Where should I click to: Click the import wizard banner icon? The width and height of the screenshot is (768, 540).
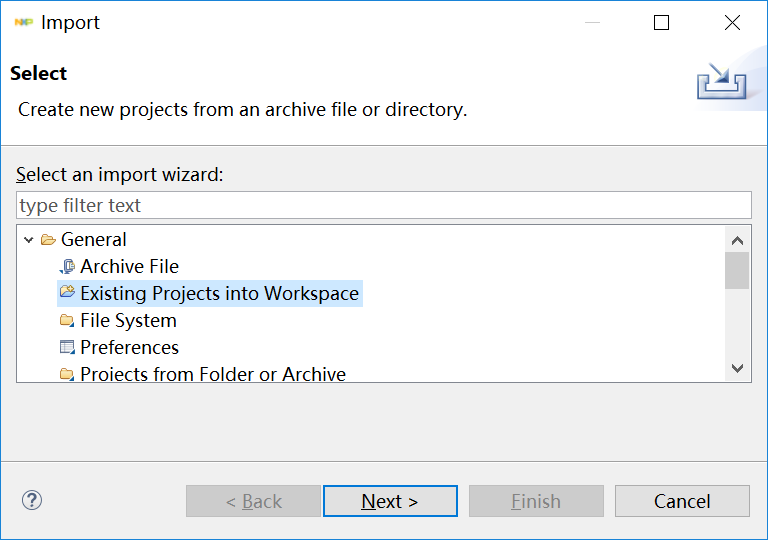pyautogui.click(x=722, y=82)
